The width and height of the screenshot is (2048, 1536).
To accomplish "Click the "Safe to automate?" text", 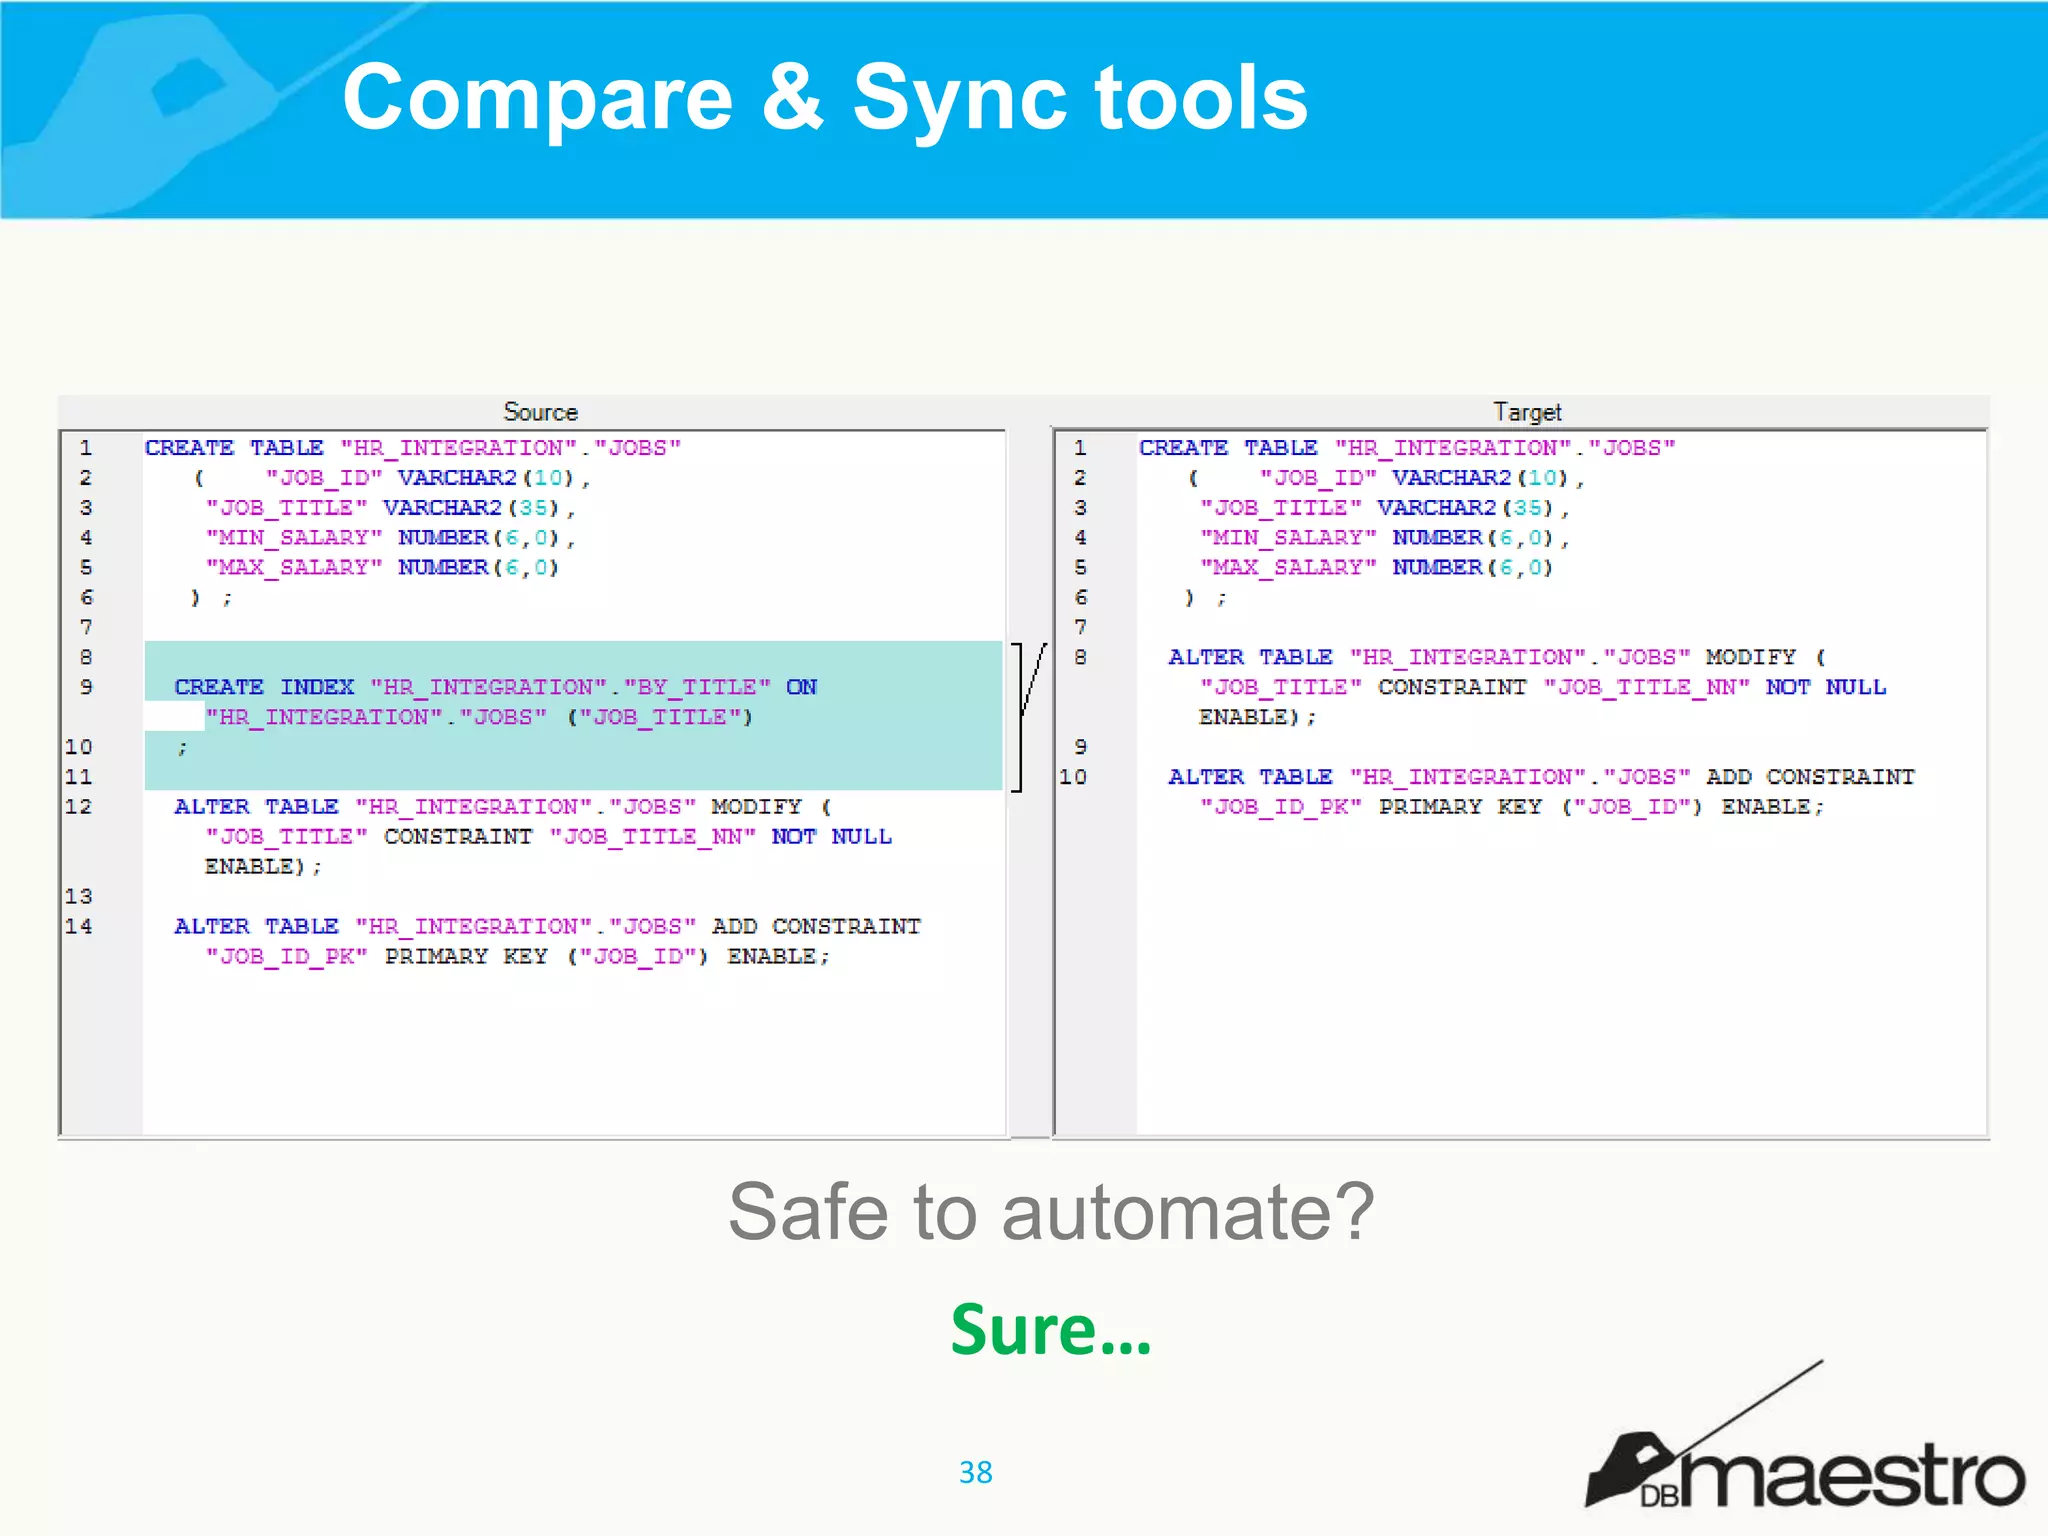I will [1051, 1211].
